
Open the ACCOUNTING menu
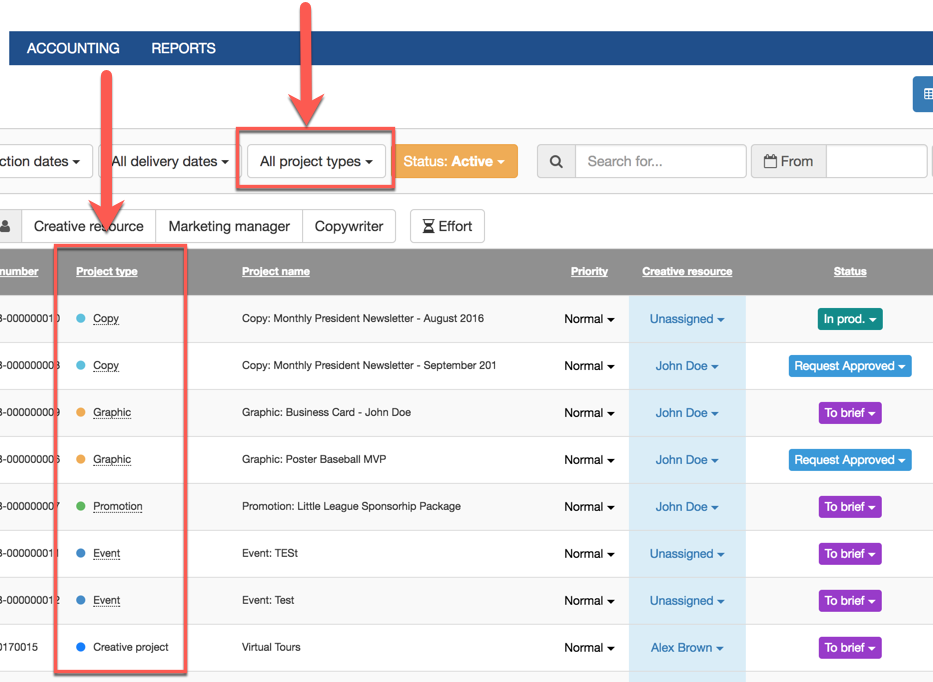click(73, 48)
